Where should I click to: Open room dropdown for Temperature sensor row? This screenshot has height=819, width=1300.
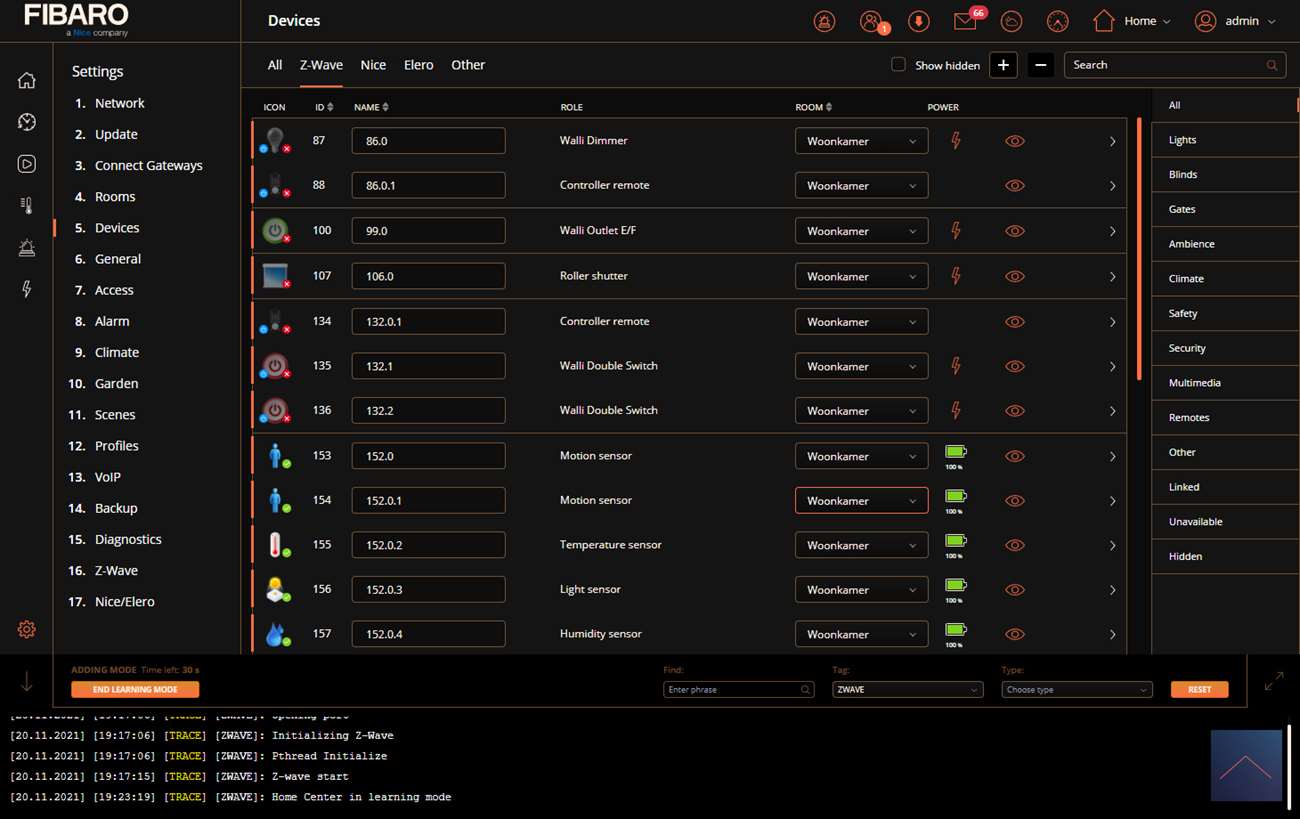tap(861, 545)
